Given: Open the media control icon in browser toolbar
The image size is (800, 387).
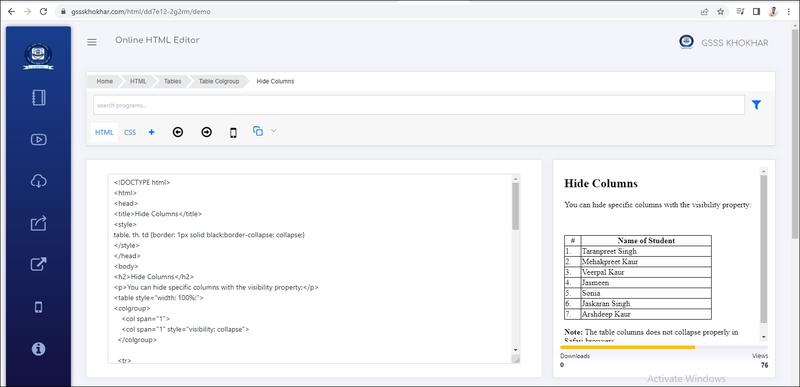Looking at the screenshot, I should [740, 11].
